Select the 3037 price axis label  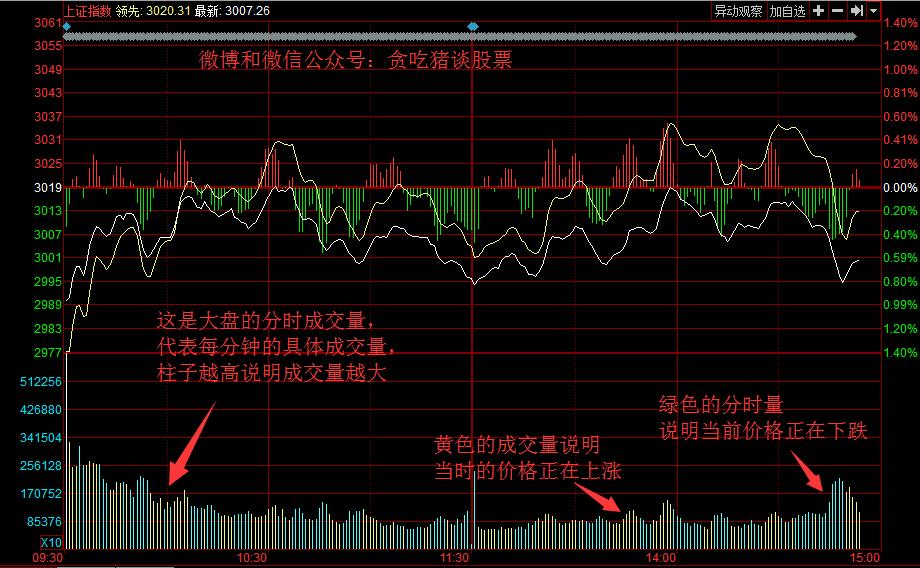click(48, 116)
